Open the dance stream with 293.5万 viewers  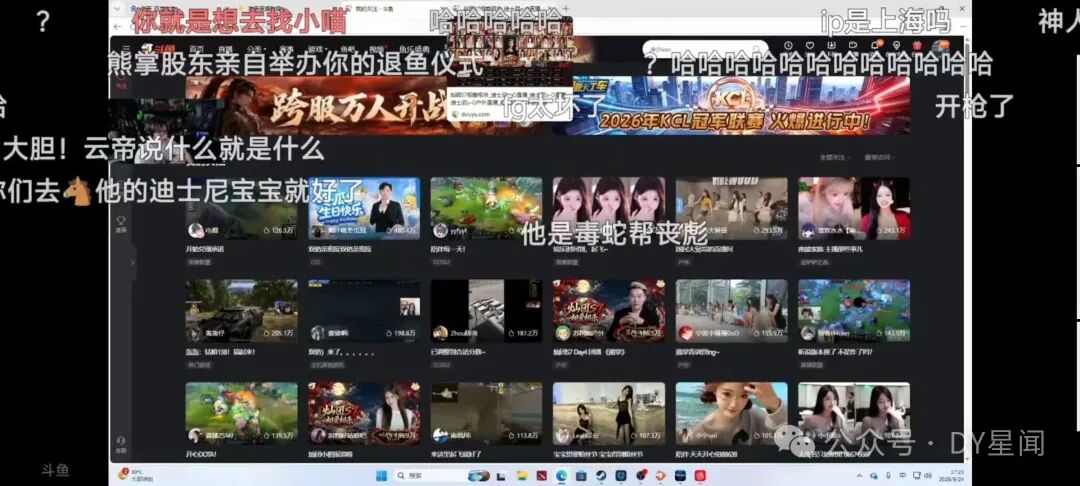point(731,208)
